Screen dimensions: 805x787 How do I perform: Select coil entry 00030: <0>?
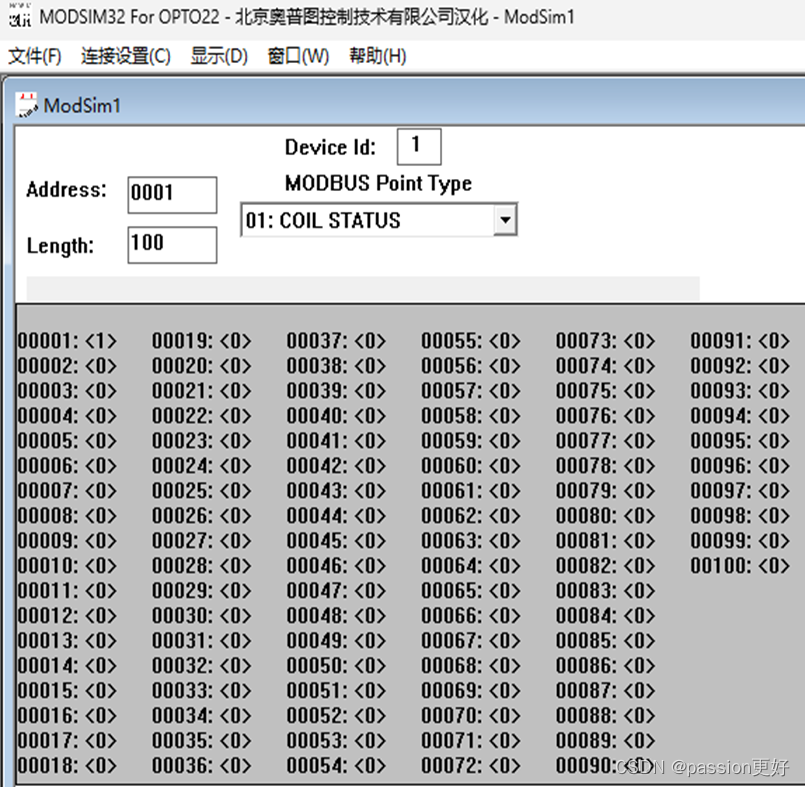[x=202, y=616]
